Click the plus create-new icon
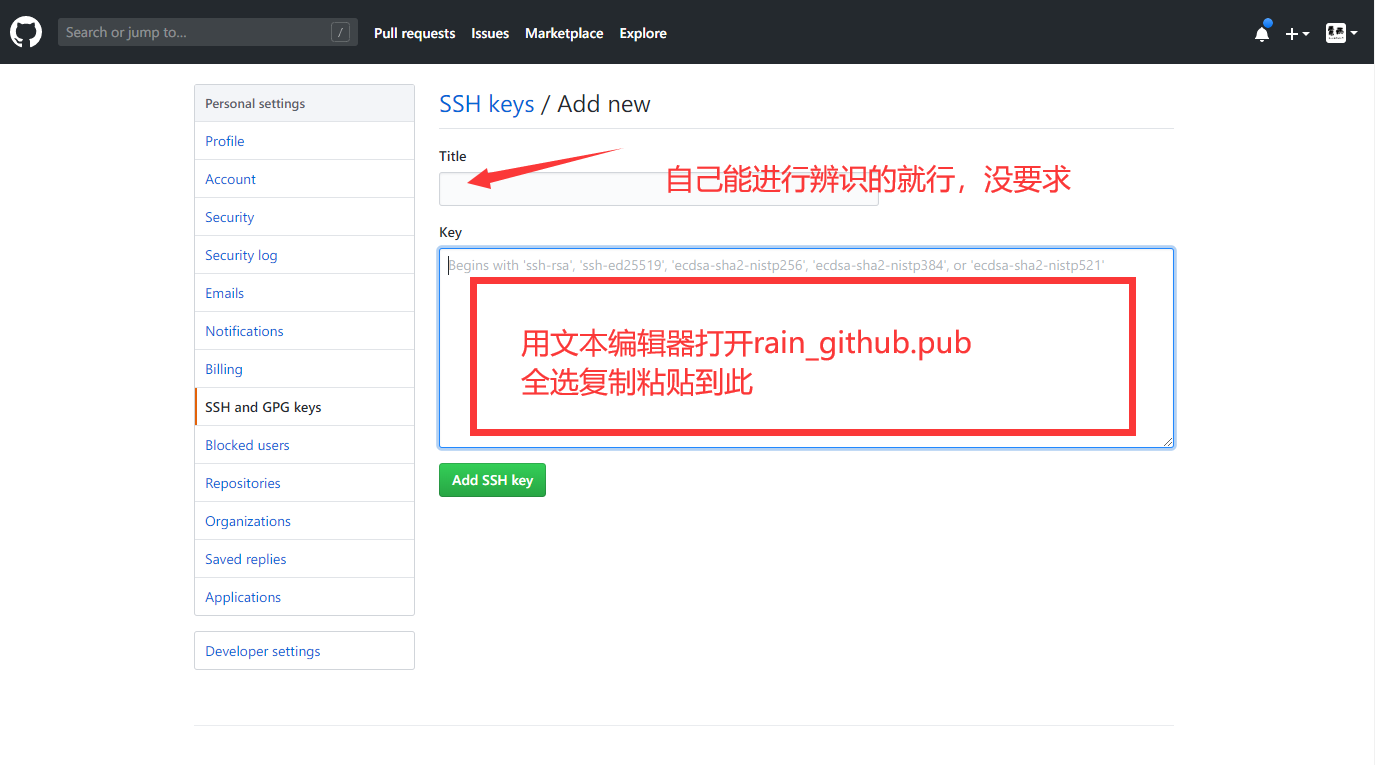The width and height of the screenshot is (1375, 765). 1291,32
